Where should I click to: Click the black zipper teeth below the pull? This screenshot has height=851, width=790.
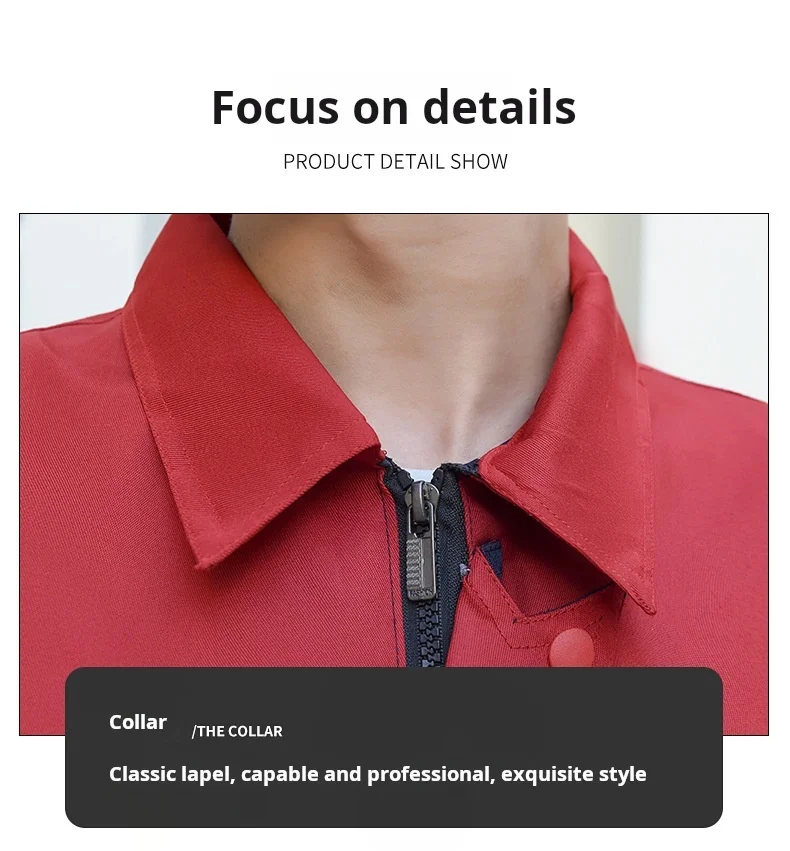(429, 632)
